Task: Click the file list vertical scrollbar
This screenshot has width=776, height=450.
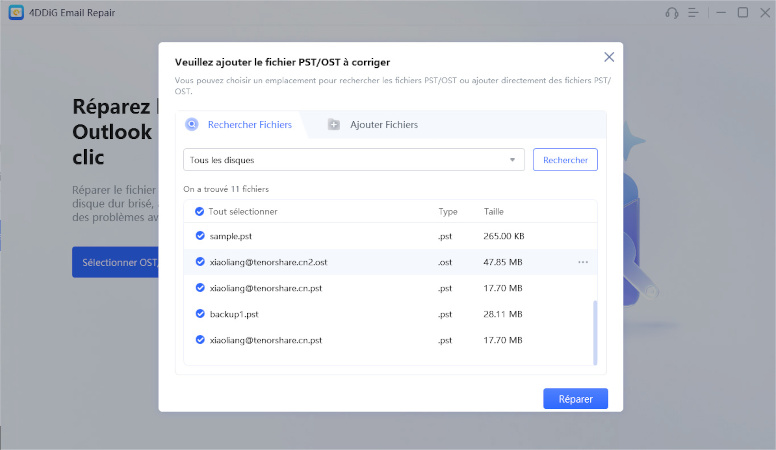Action: click(x=595, y=332)
